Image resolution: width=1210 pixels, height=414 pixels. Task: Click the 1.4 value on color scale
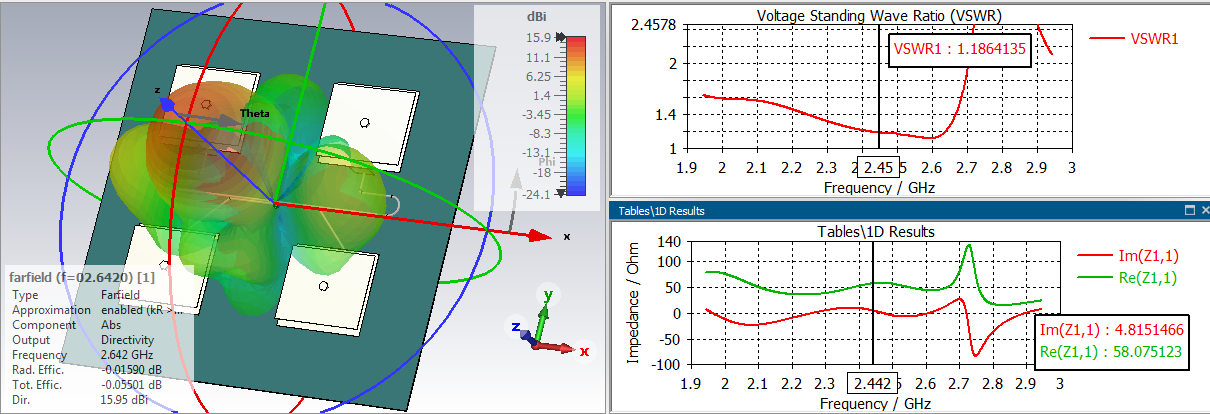point(541,96)
